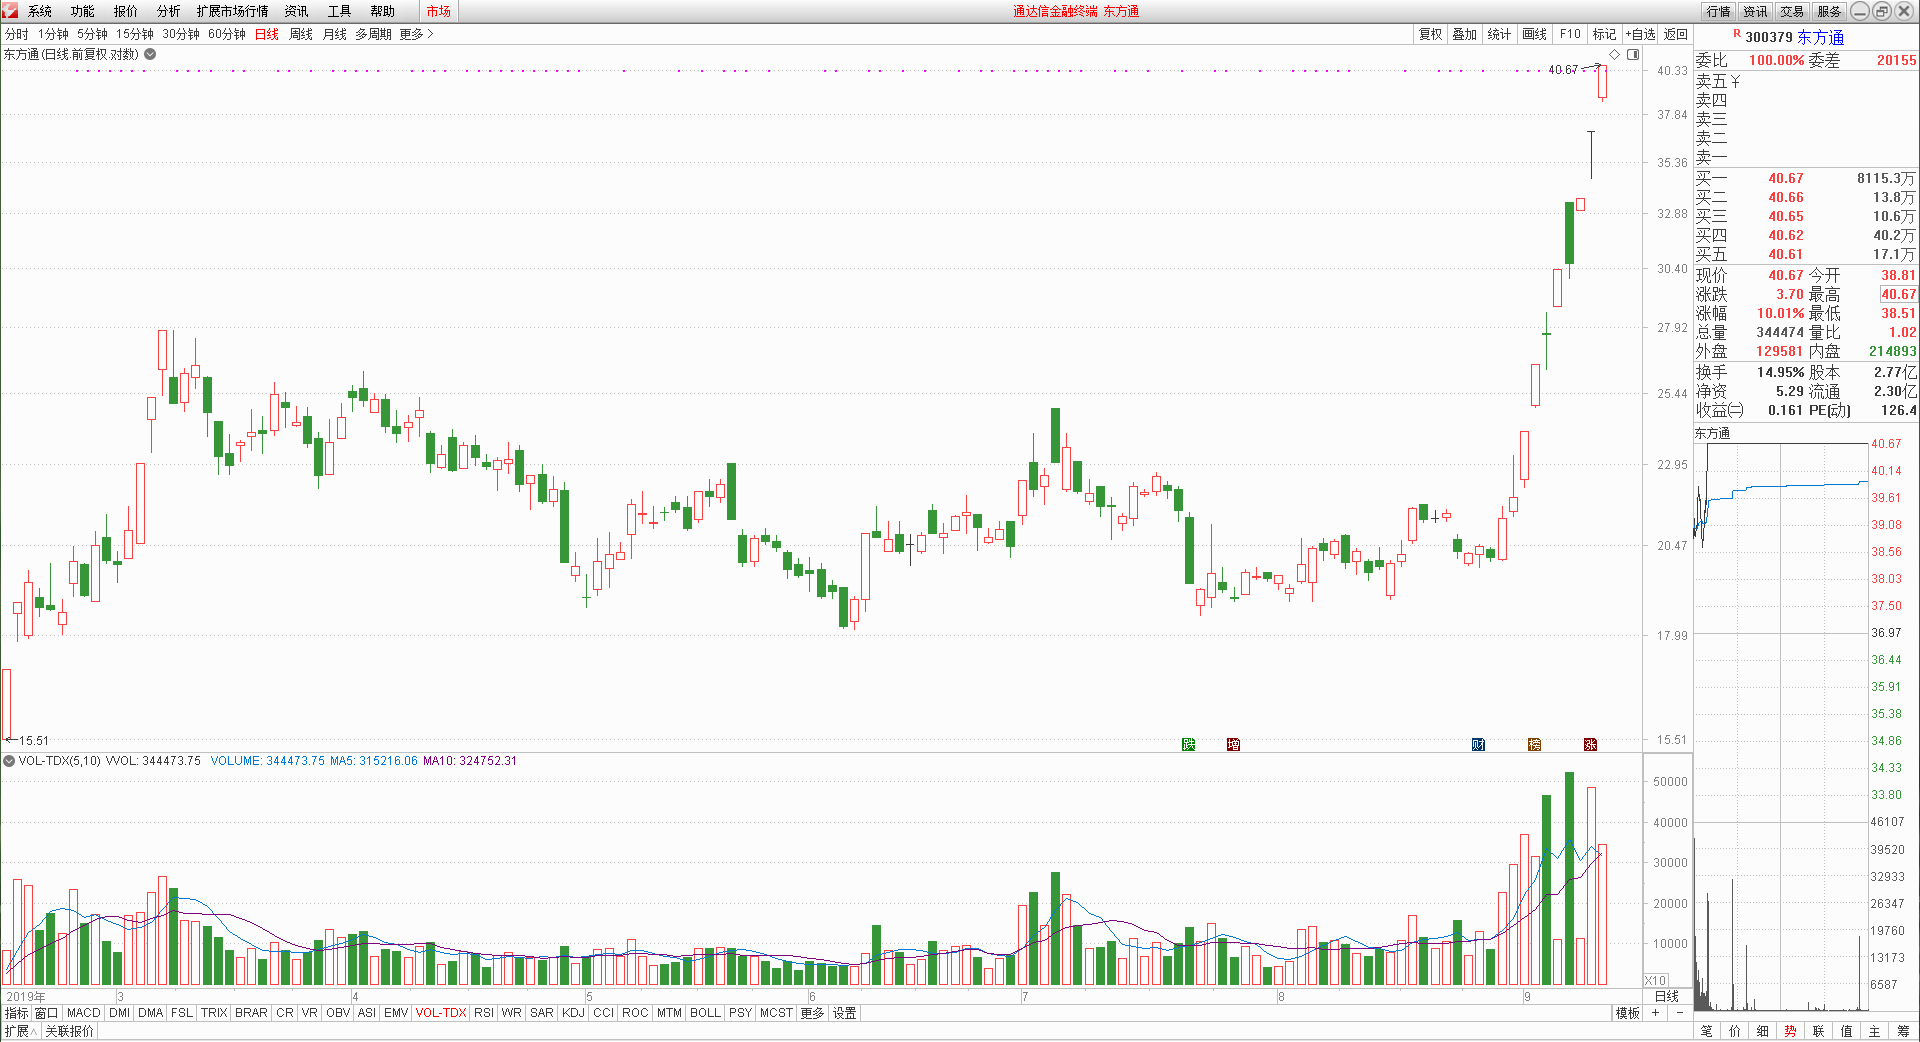
Task: Click the 画线 drawing tools button
Action: [x=1535, y=34]
